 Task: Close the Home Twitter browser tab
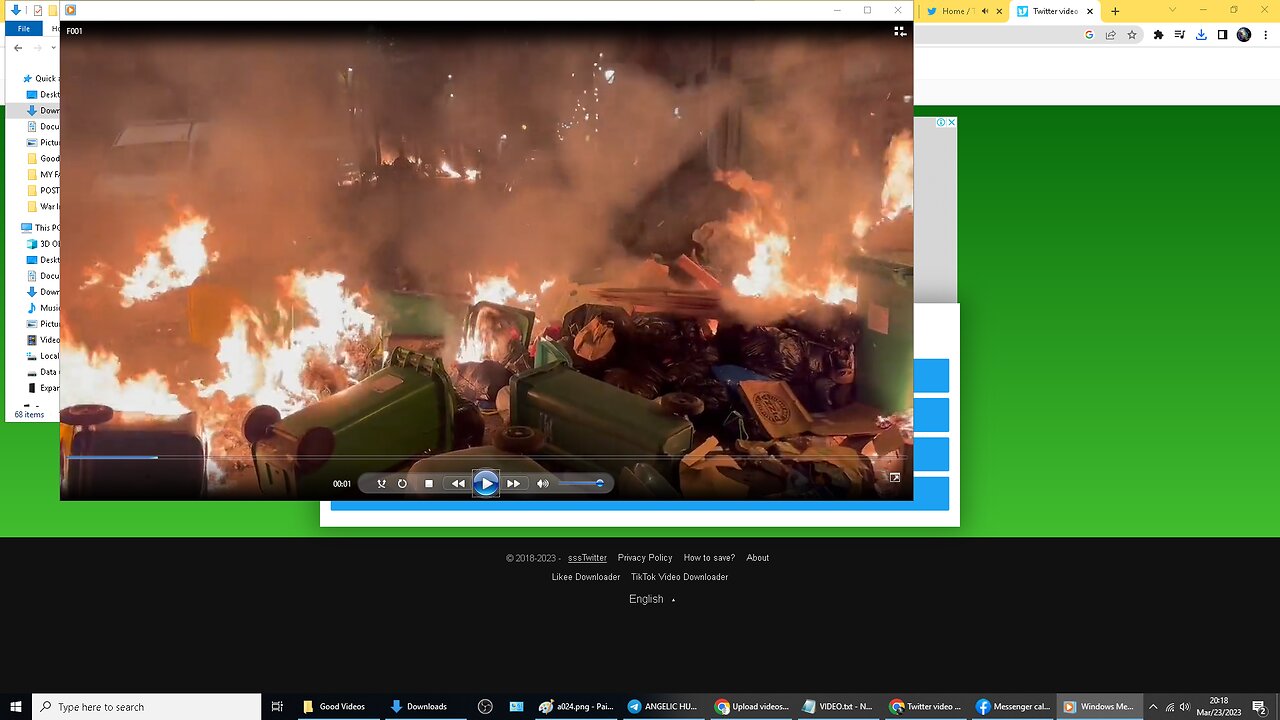pyautogui.click(x=998, y=11)
